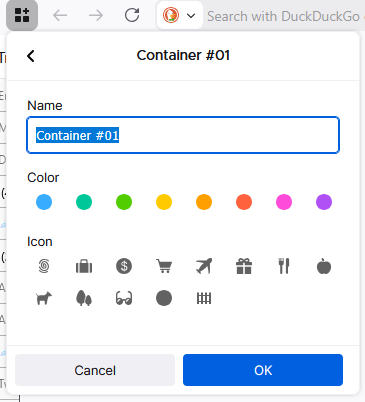Select the shopping cart container icon
The image size is (365, 402).
click(x=164, y=266)
